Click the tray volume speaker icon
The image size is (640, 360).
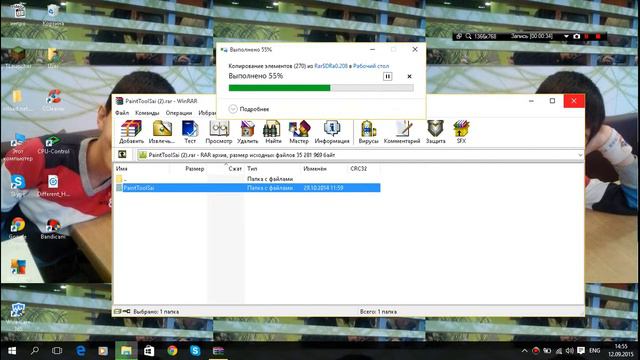pos(570,351)
